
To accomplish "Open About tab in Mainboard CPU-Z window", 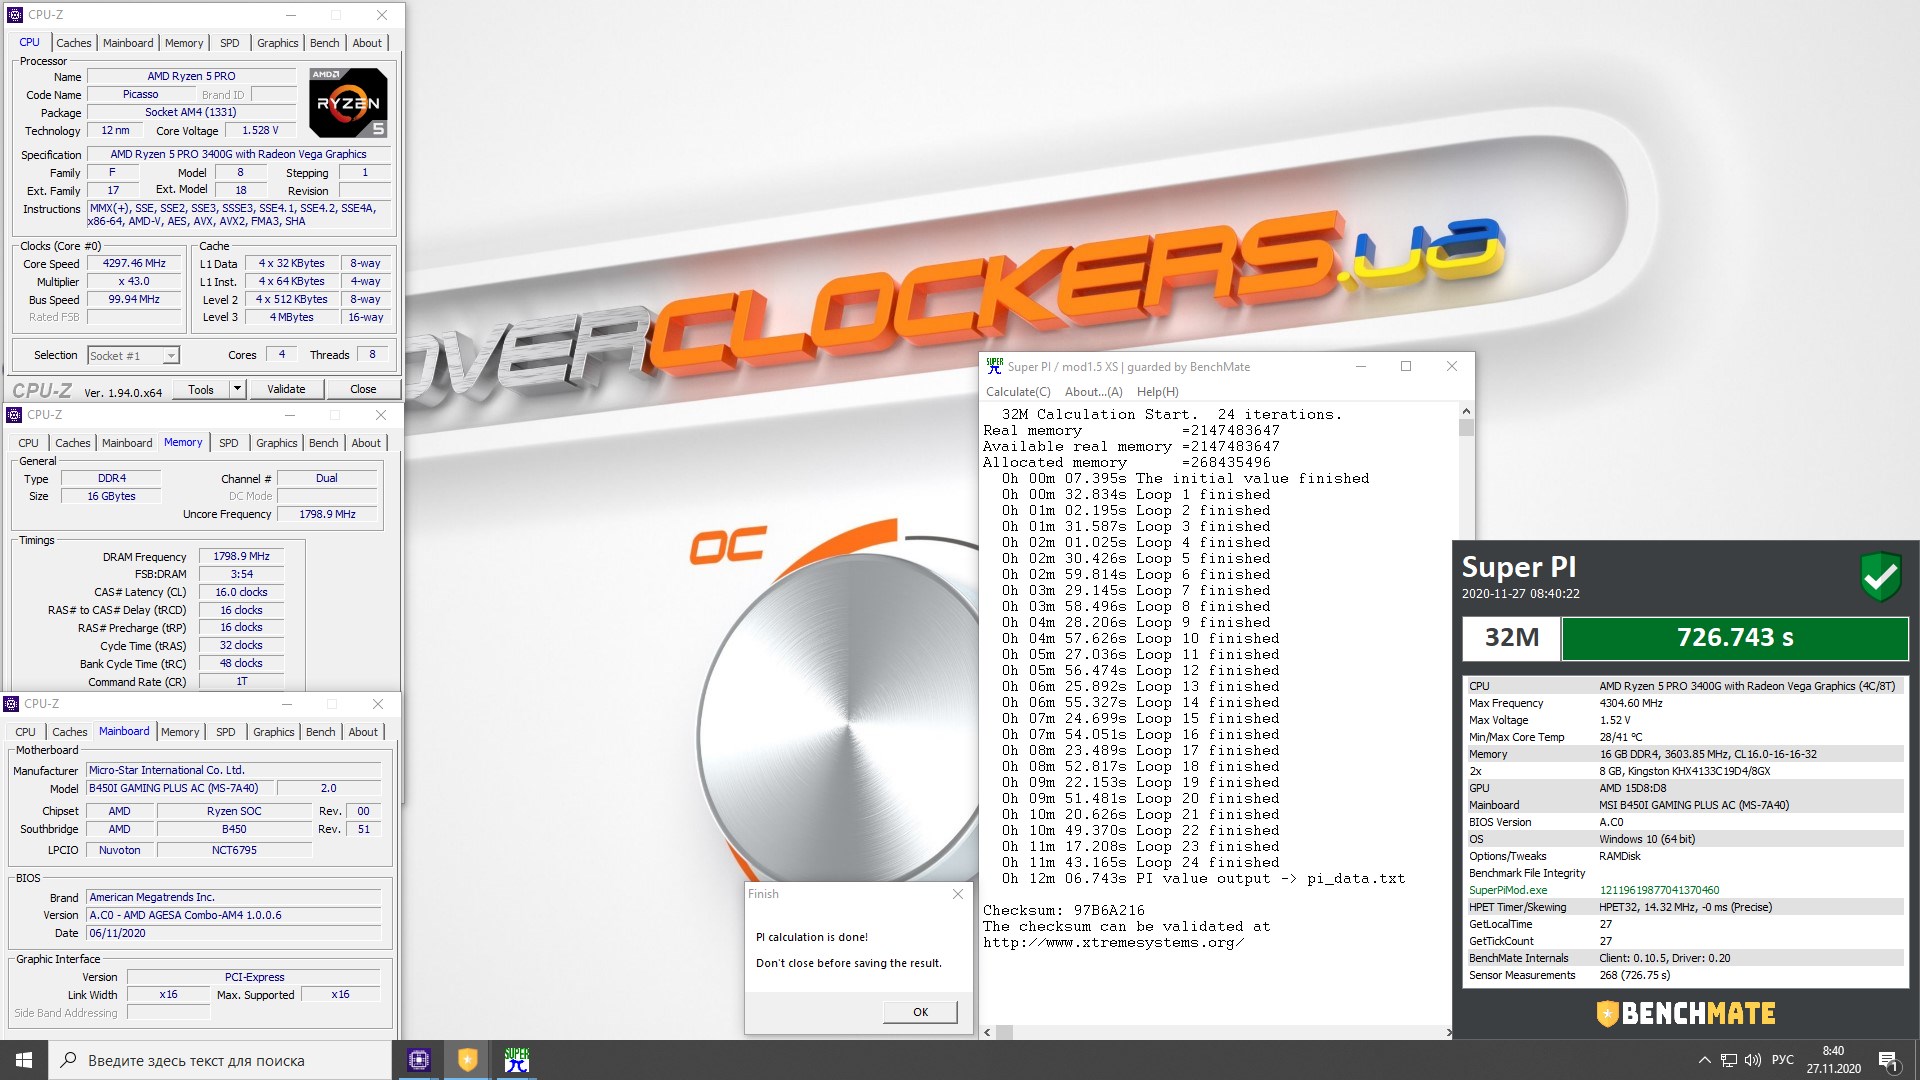I will [x=363, y=732].
